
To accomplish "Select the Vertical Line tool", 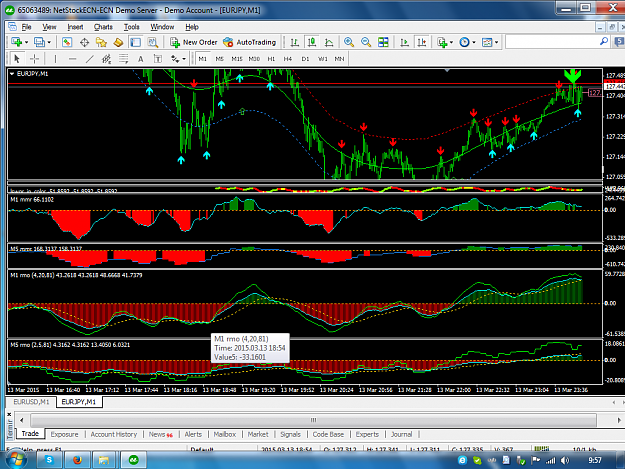I will (55, 59).
